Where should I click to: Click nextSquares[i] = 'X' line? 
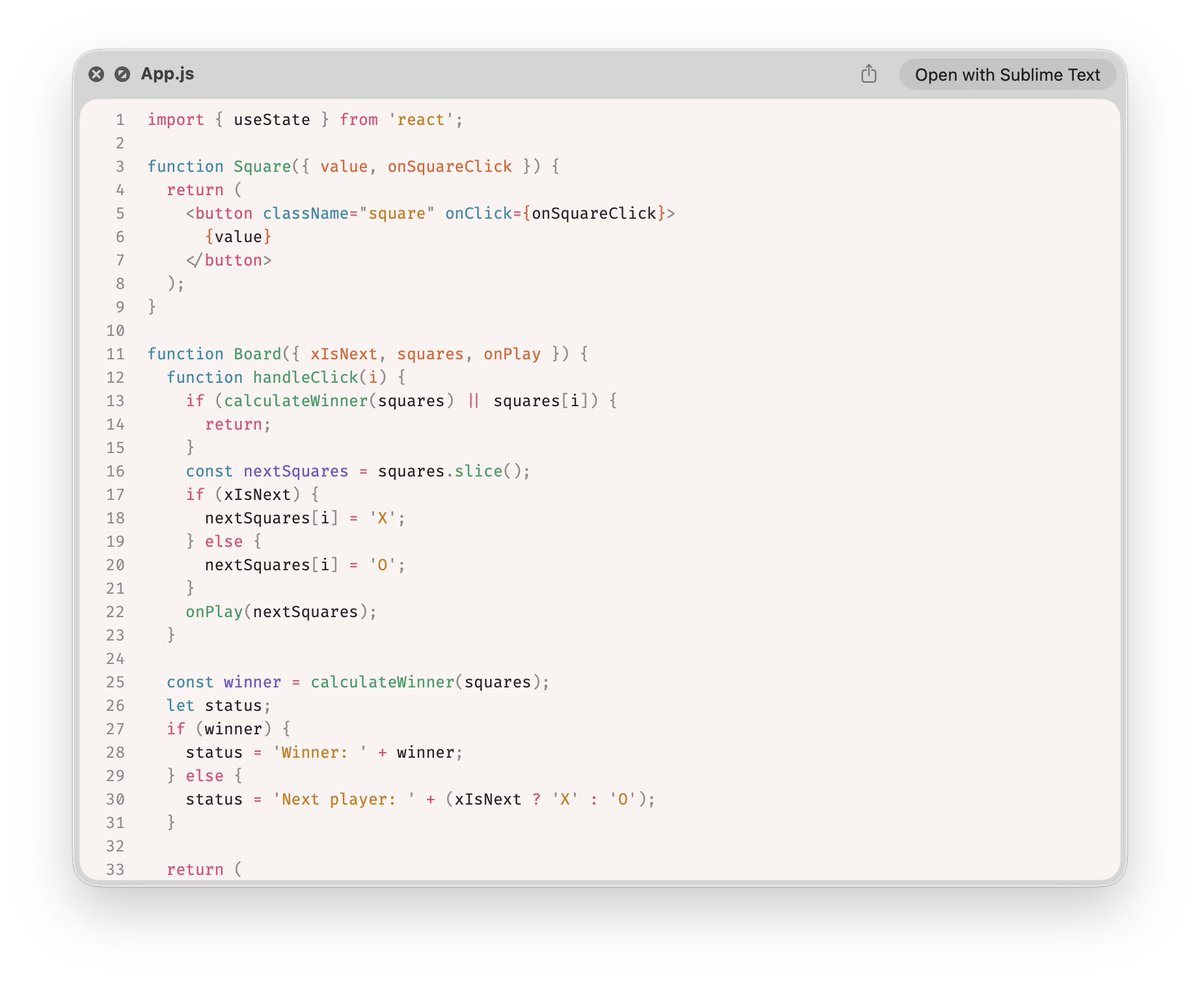[x=306, y=518]
